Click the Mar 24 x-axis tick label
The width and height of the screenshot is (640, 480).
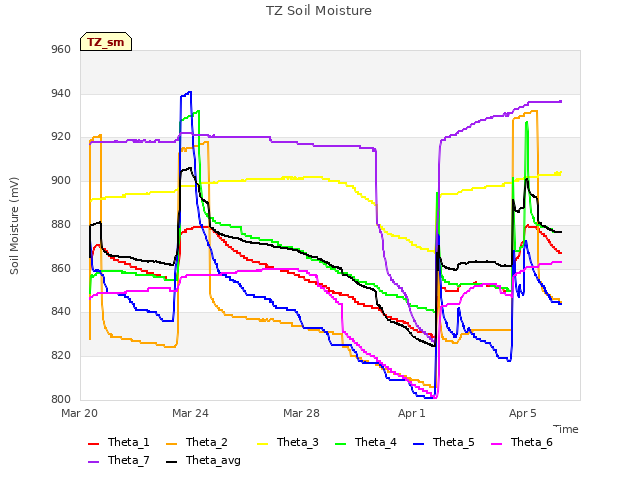click(x=190, y=413)
